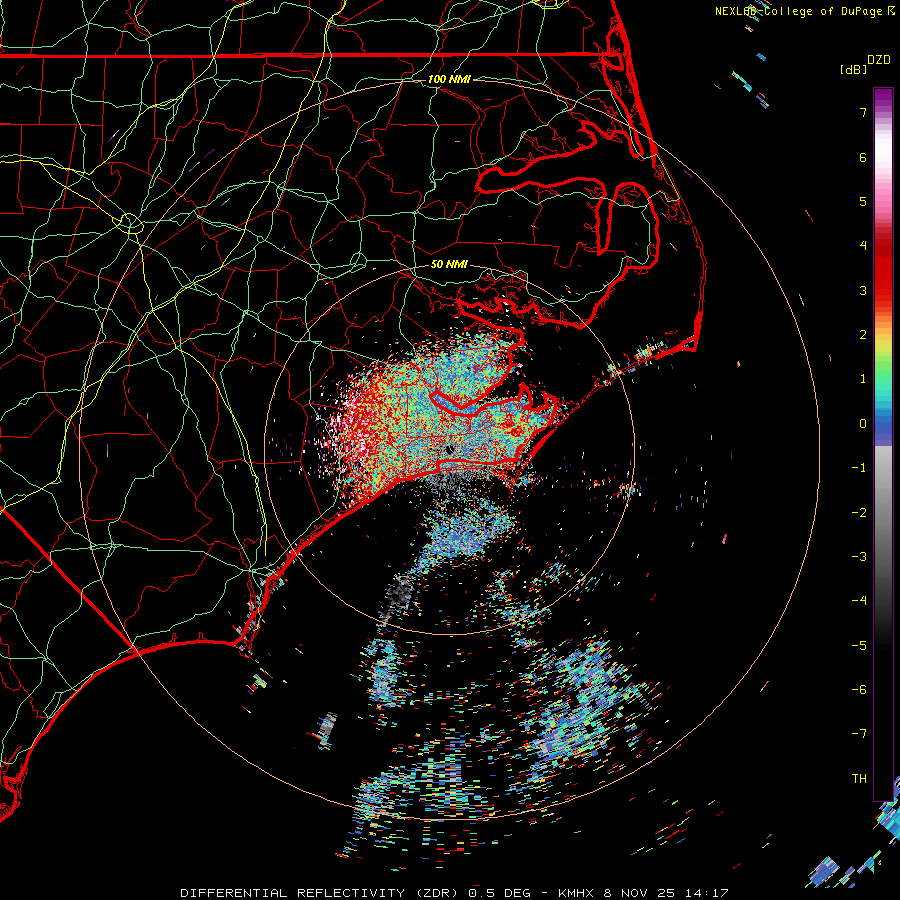The height and width of the screenshot is (900, 900).
Task: Click the legend value -4 label
Action: [859, 601]
